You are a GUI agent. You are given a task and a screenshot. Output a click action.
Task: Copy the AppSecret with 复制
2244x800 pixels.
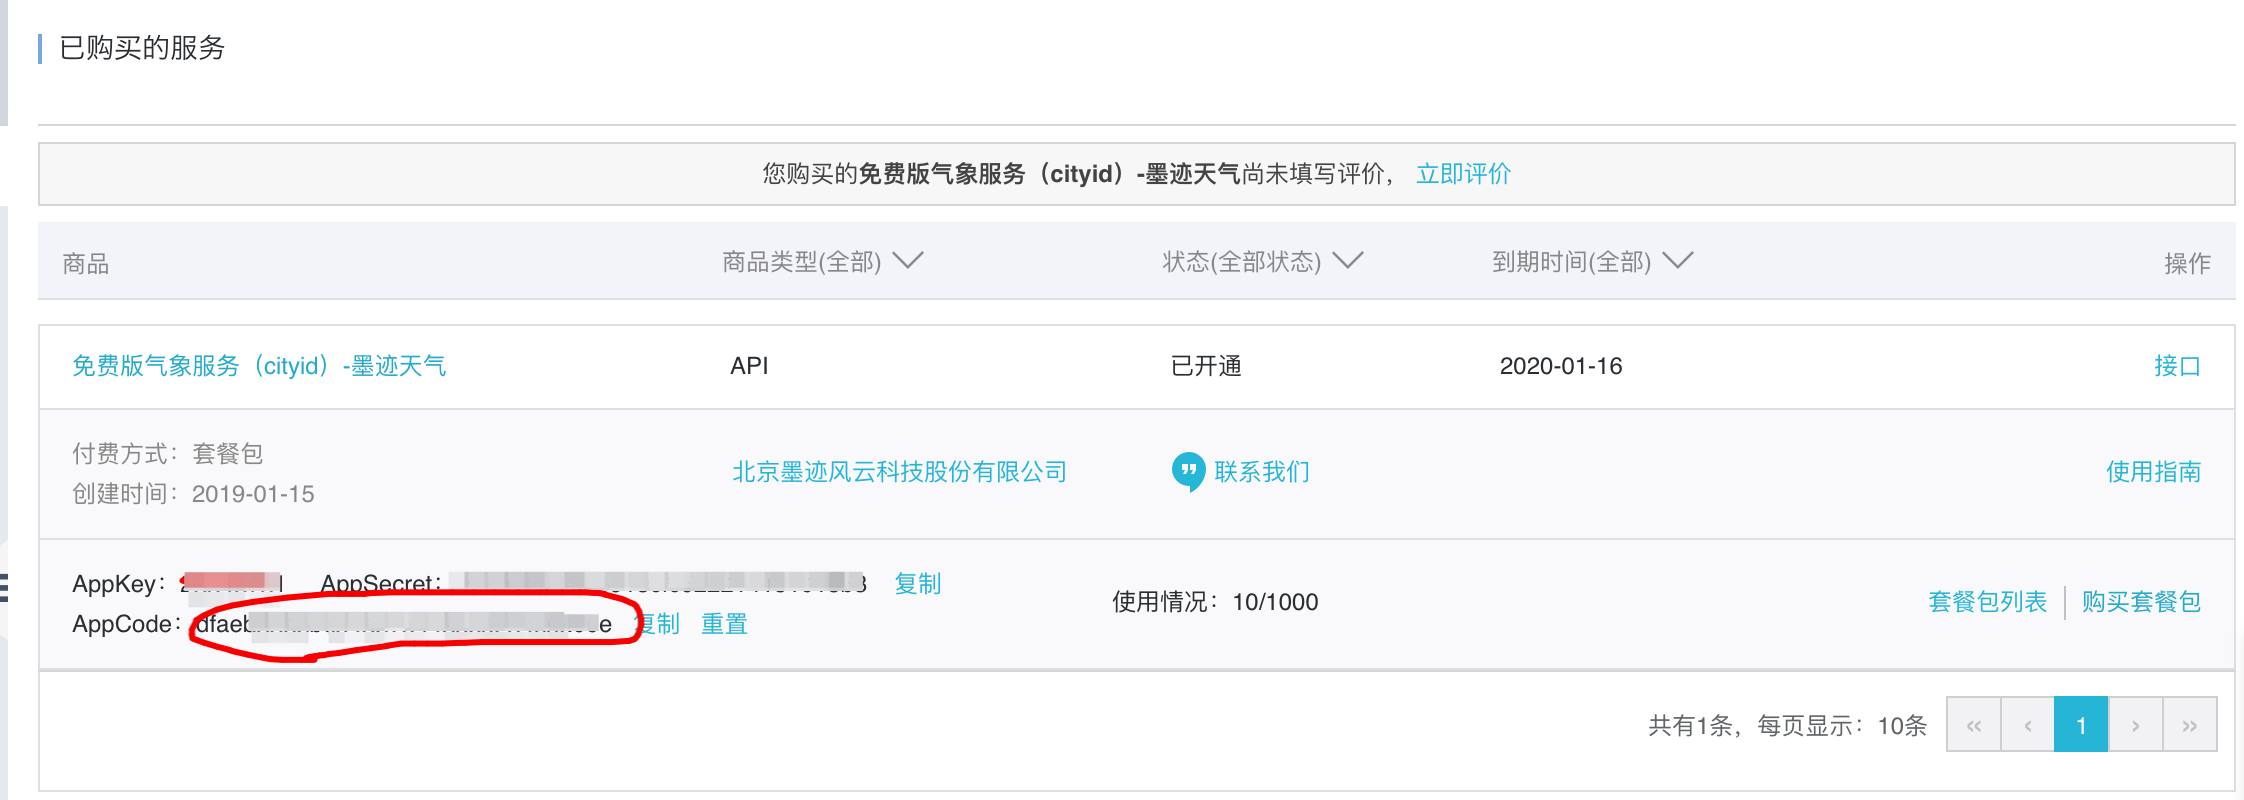coord(917,584)
